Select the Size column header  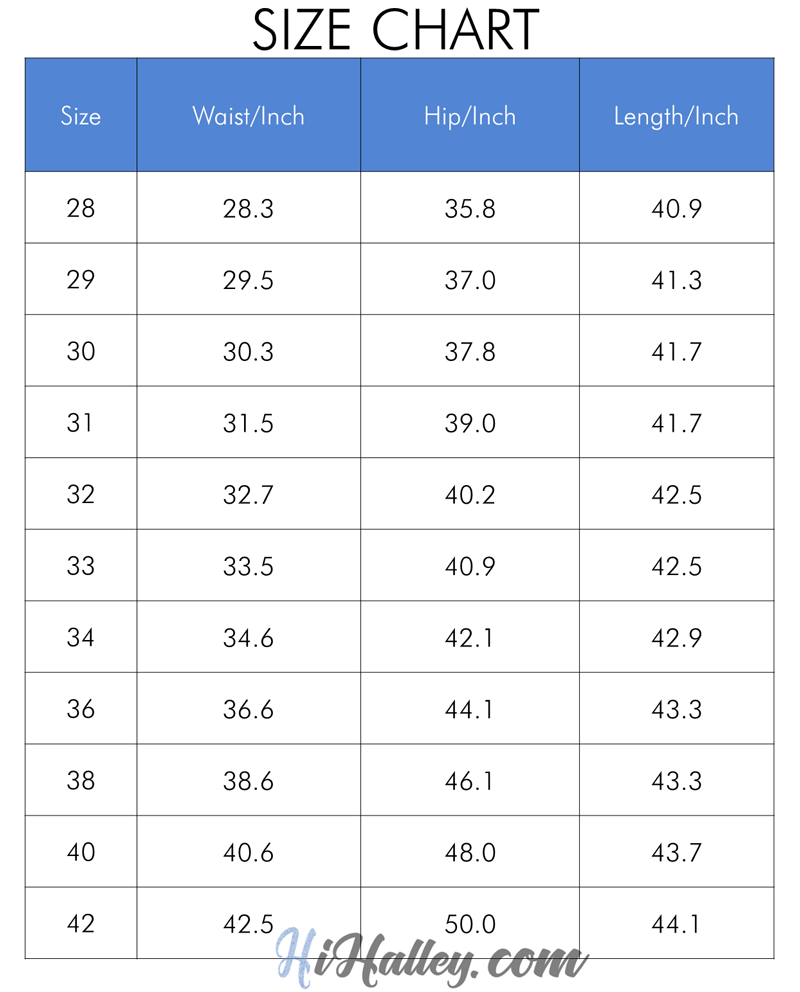[81, 116]
